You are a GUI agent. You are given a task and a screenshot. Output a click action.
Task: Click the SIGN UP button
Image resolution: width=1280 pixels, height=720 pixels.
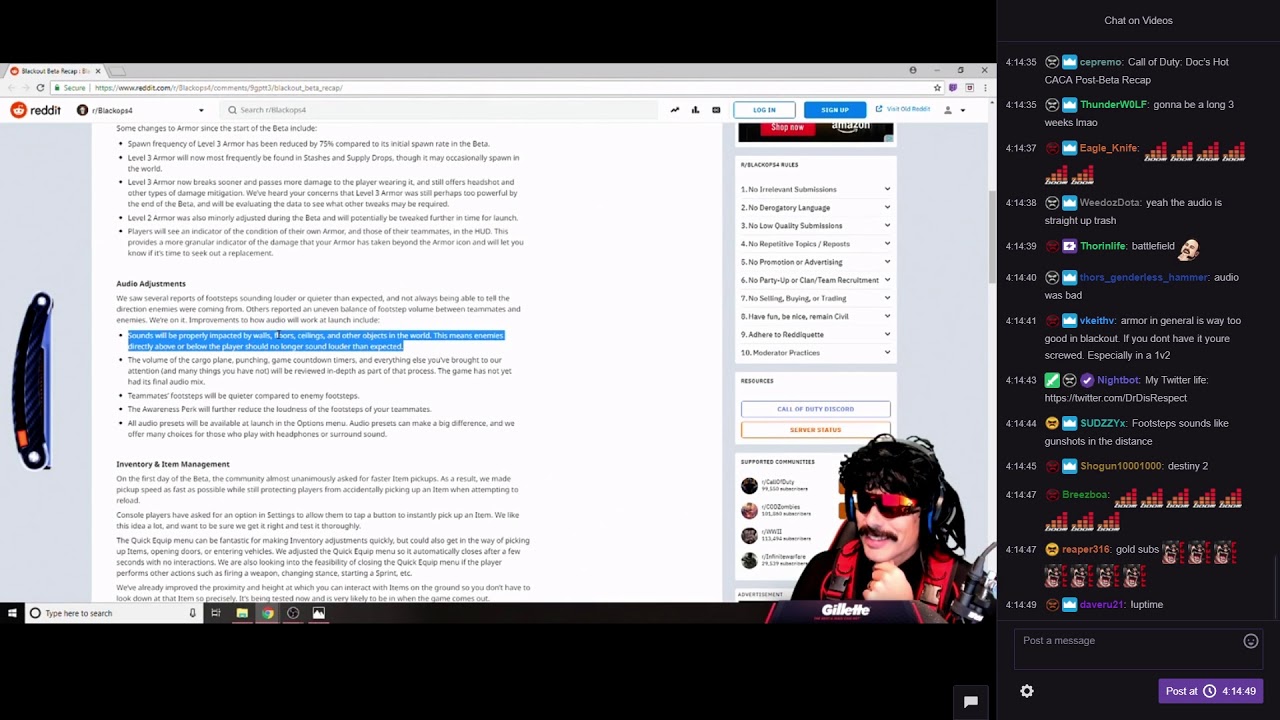pos(835,110)
